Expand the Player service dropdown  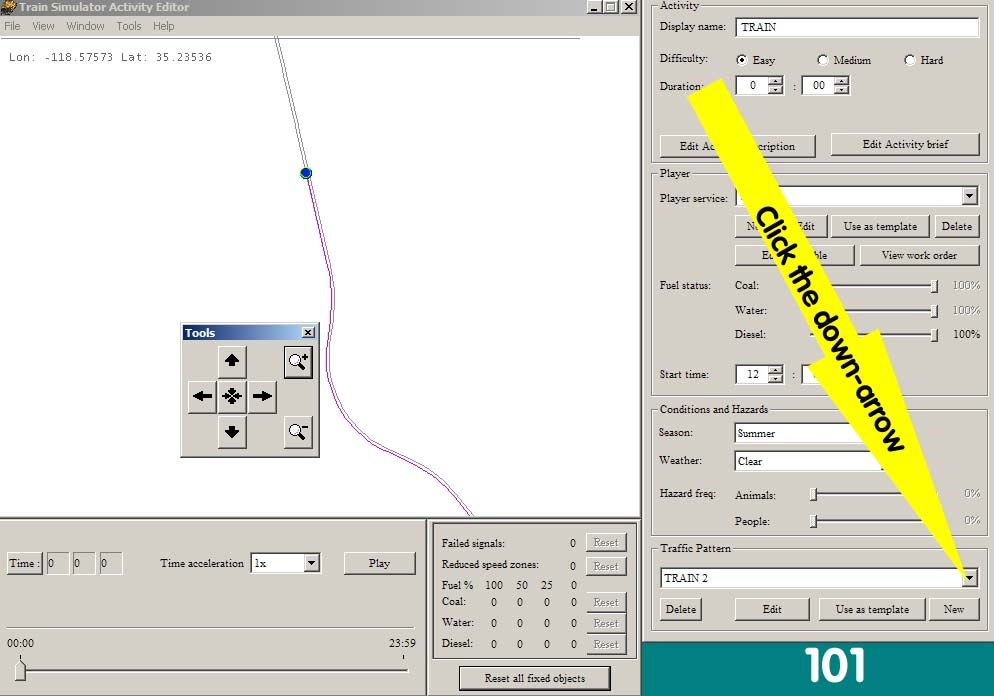coord(969,197)
